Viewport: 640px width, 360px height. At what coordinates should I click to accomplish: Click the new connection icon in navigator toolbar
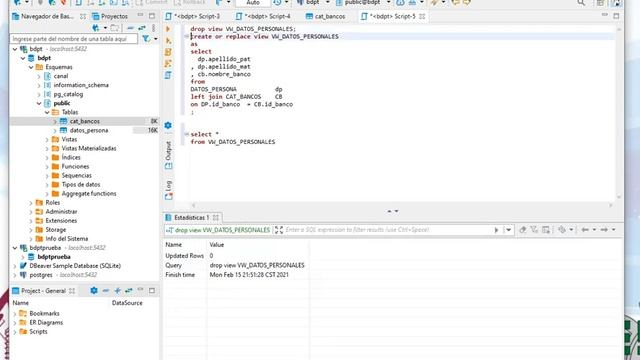click(x=96, y=28)
